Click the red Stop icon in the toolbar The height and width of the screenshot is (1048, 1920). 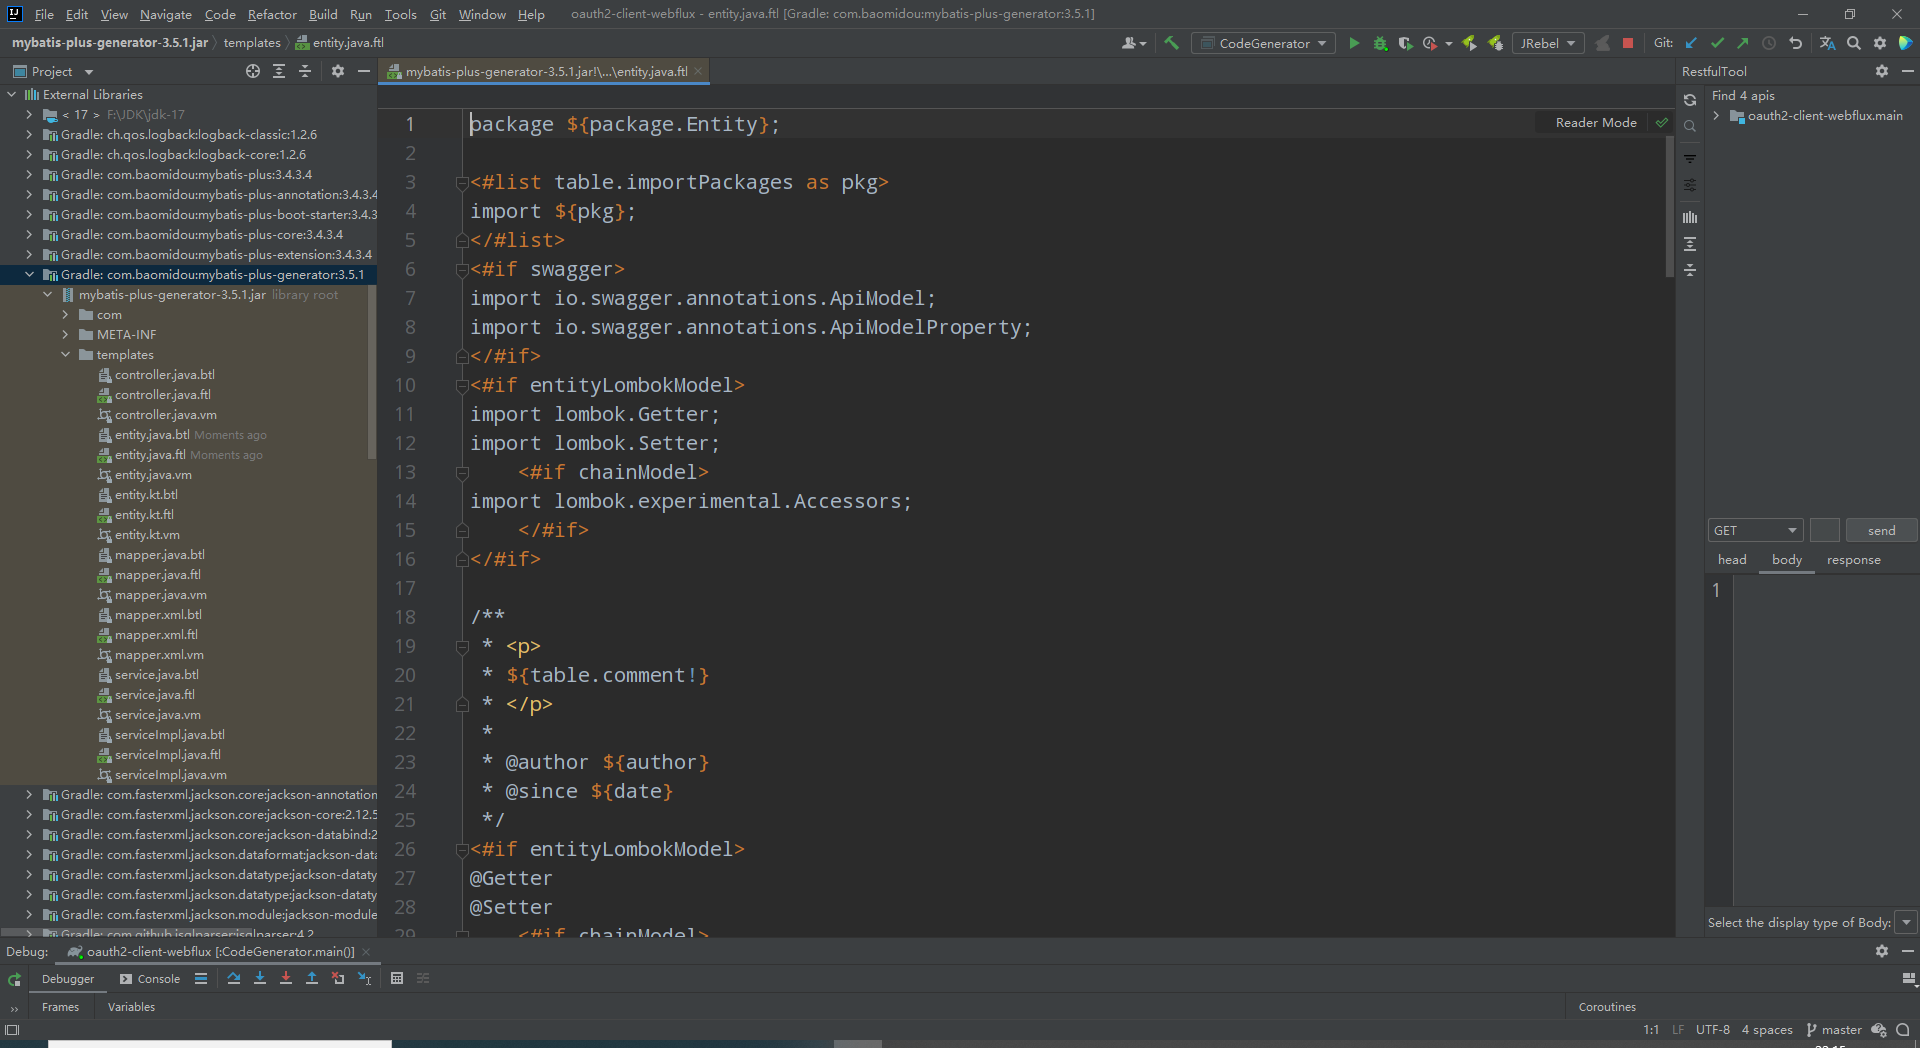click(x=1628, y=43)
